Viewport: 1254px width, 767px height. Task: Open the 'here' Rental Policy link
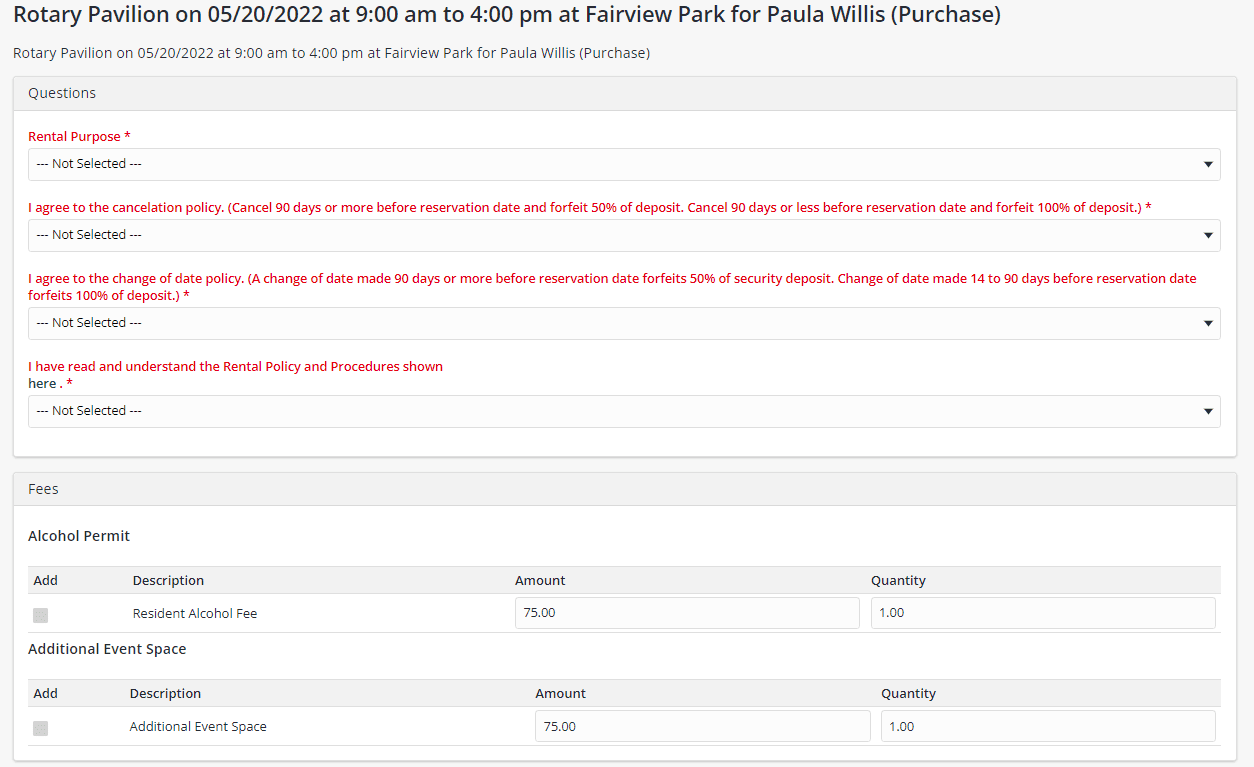coord(42,384)
